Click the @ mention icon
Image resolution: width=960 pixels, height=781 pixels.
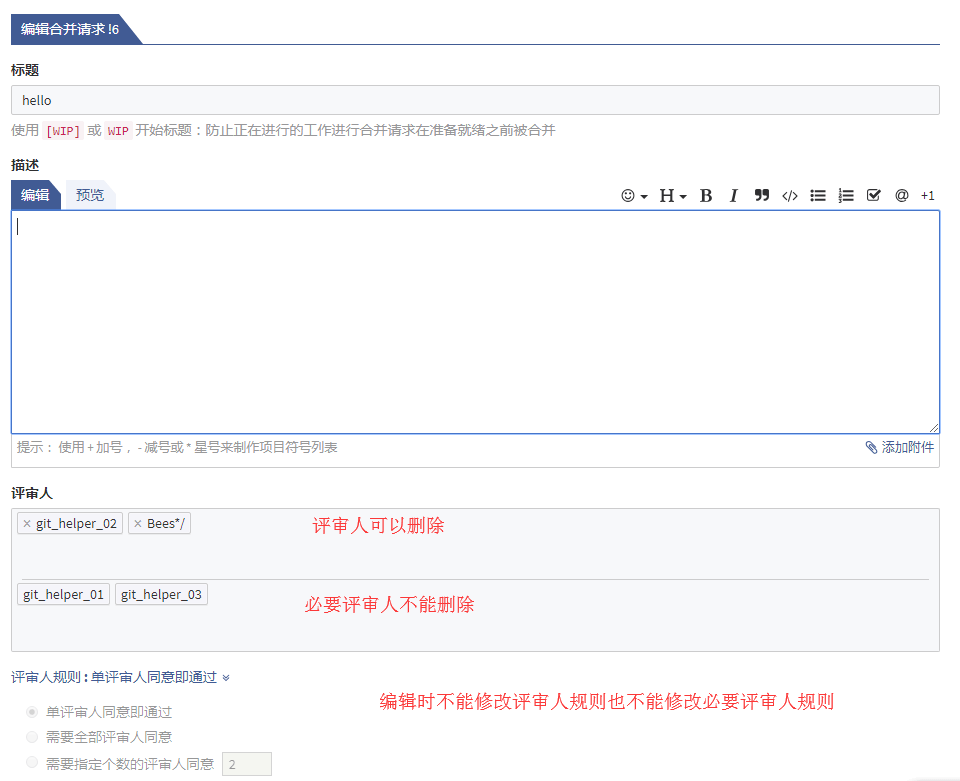tap(901, 196)
